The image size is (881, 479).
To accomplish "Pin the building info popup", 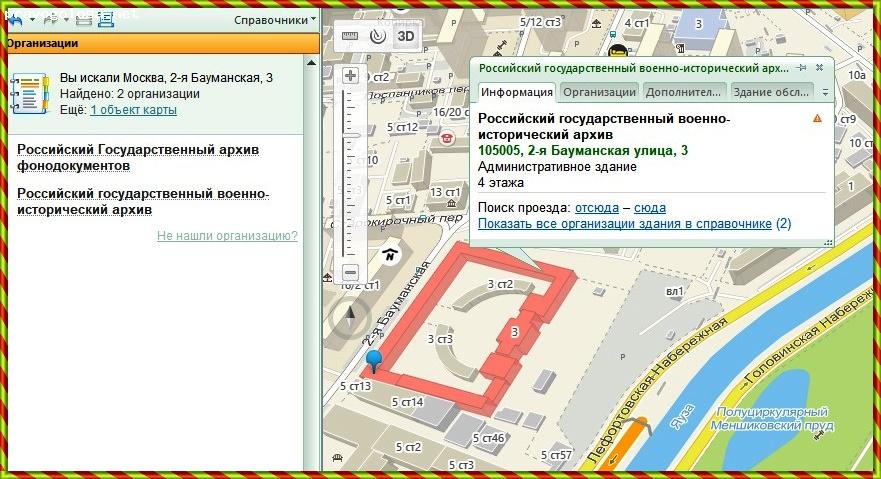I will point(802,67).
